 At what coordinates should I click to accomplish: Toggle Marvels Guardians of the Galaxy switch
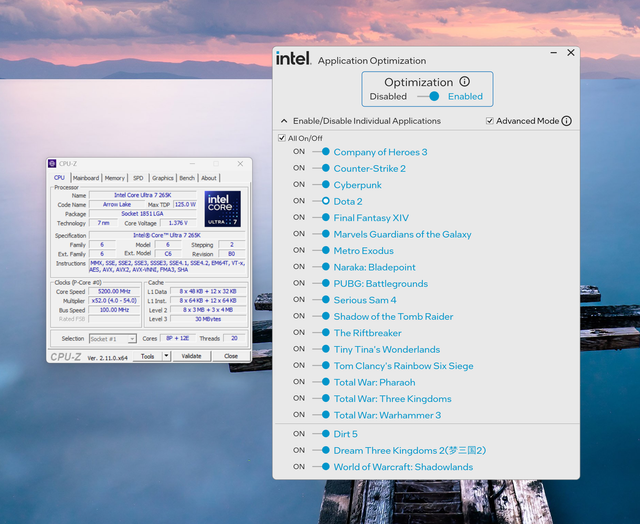pyautogui.click(x=321, y=234)
